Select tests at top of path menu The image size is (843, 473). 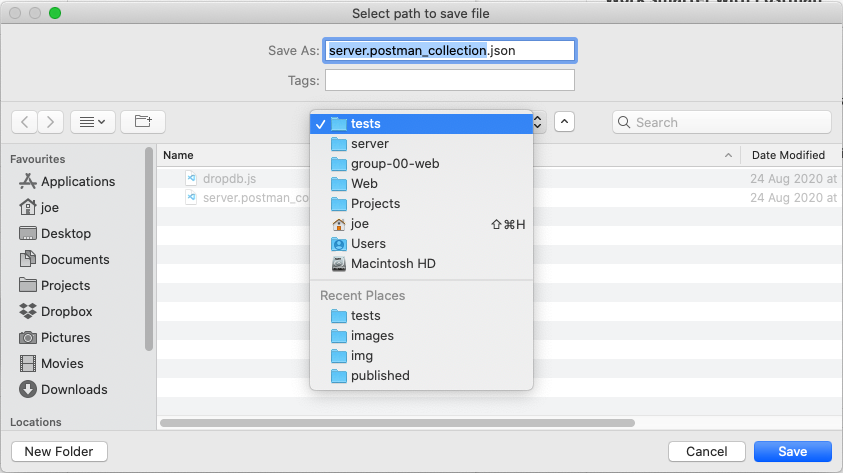point(421,124)
